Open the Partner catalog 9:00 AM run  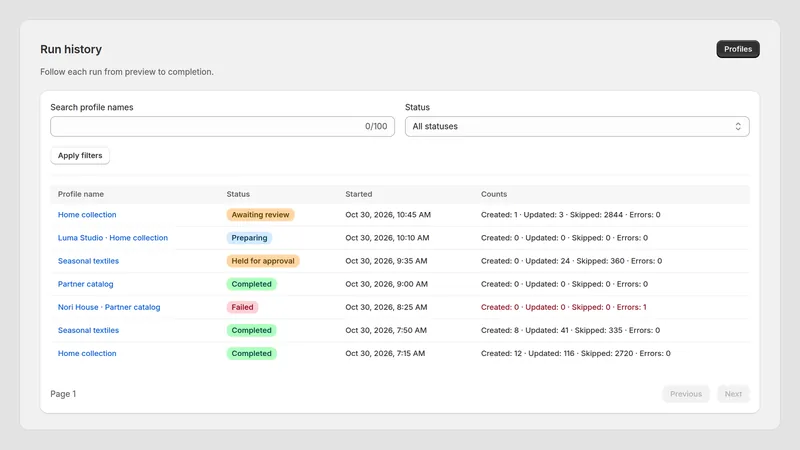pos(86,284)
